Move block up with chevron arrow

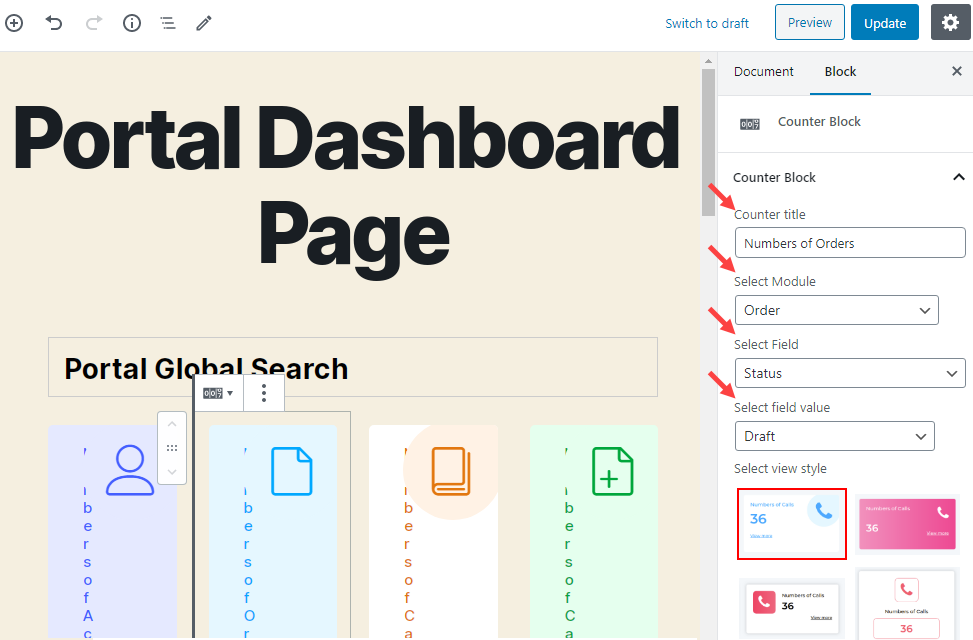tap(172, 425)
